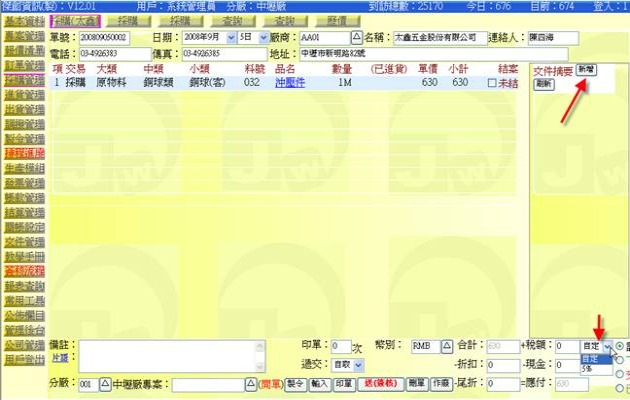Click the triangle lookup icon next to RMB currency
Image resolution: width=630 pixels, height=400 pixels.
(x=447, y=345)
